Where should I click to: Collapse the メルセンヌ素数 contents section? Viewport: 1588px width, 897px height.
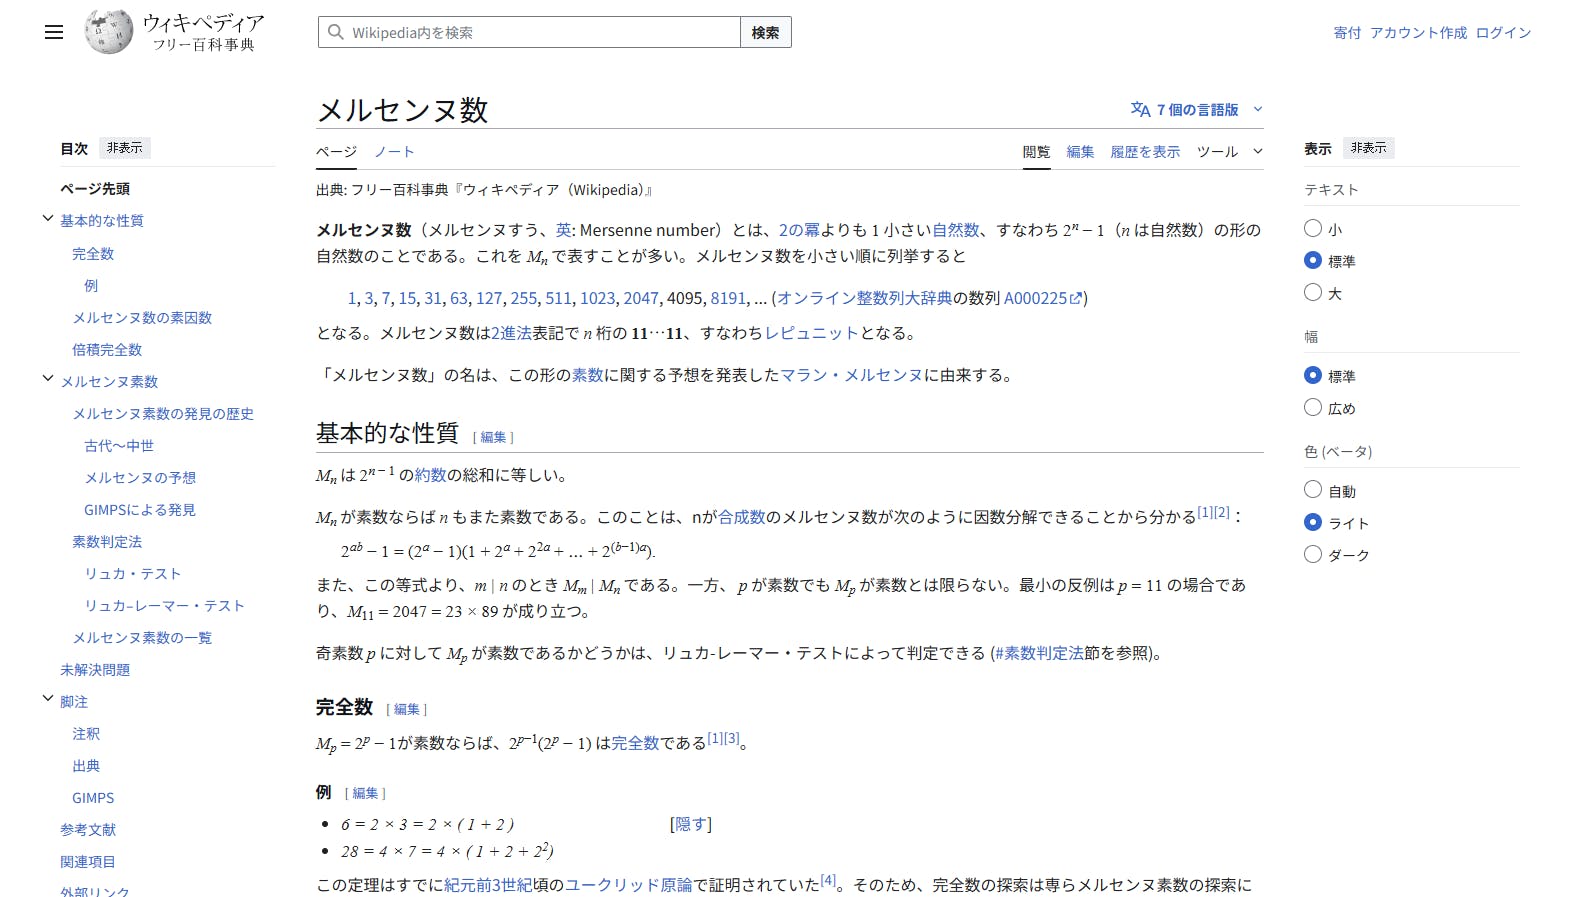coord(47,379)
